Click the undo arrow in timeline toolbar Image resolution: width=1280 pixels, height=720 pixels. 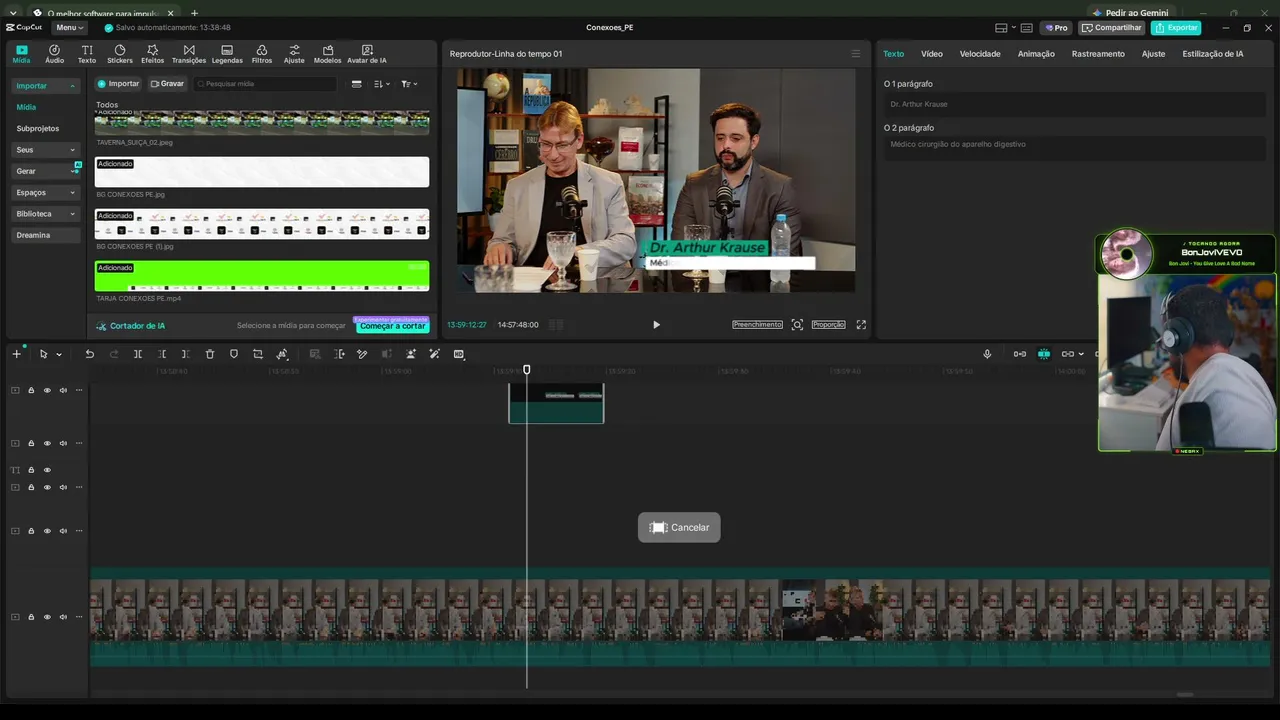89,354
